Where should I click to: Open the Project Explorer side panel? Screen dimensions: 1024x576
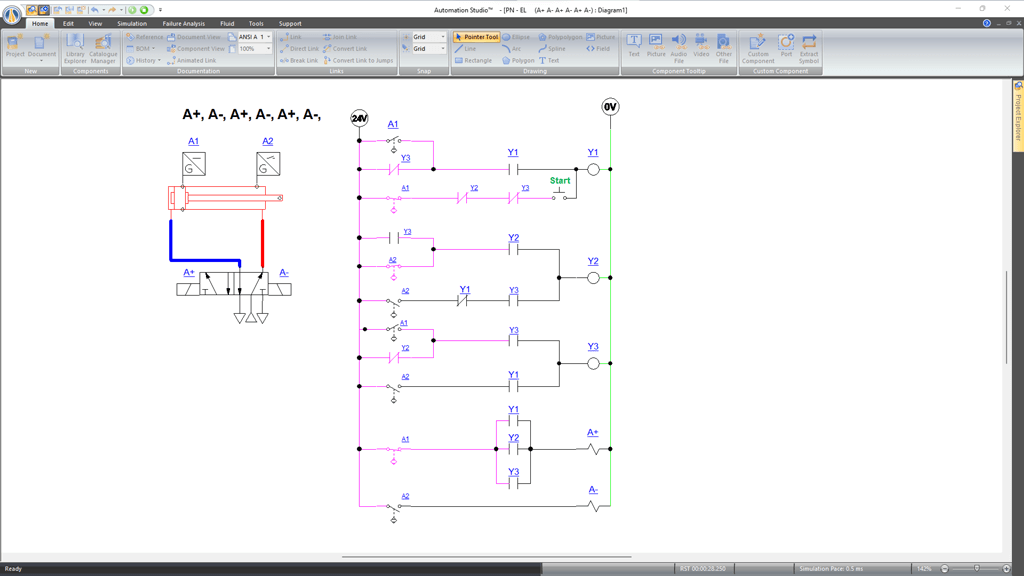(x=1018, y=117)
